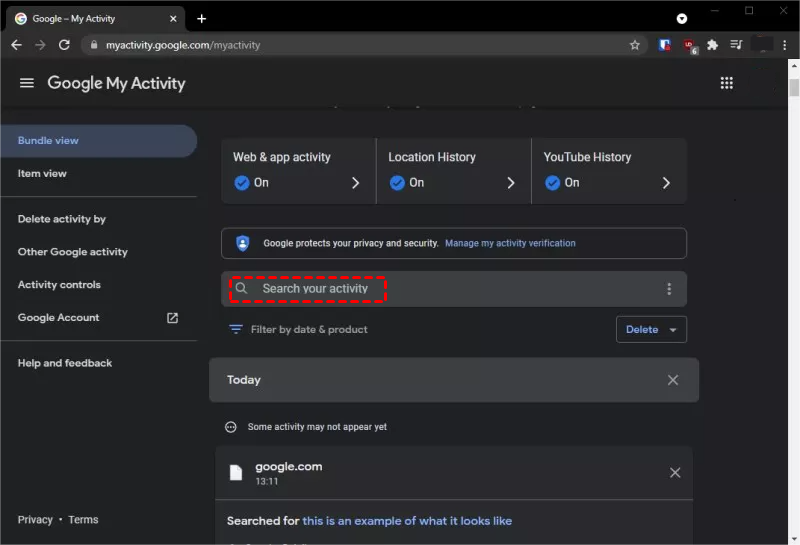Bookmark this page with the star icon
The image size is (800, 545).
(634, 45)
